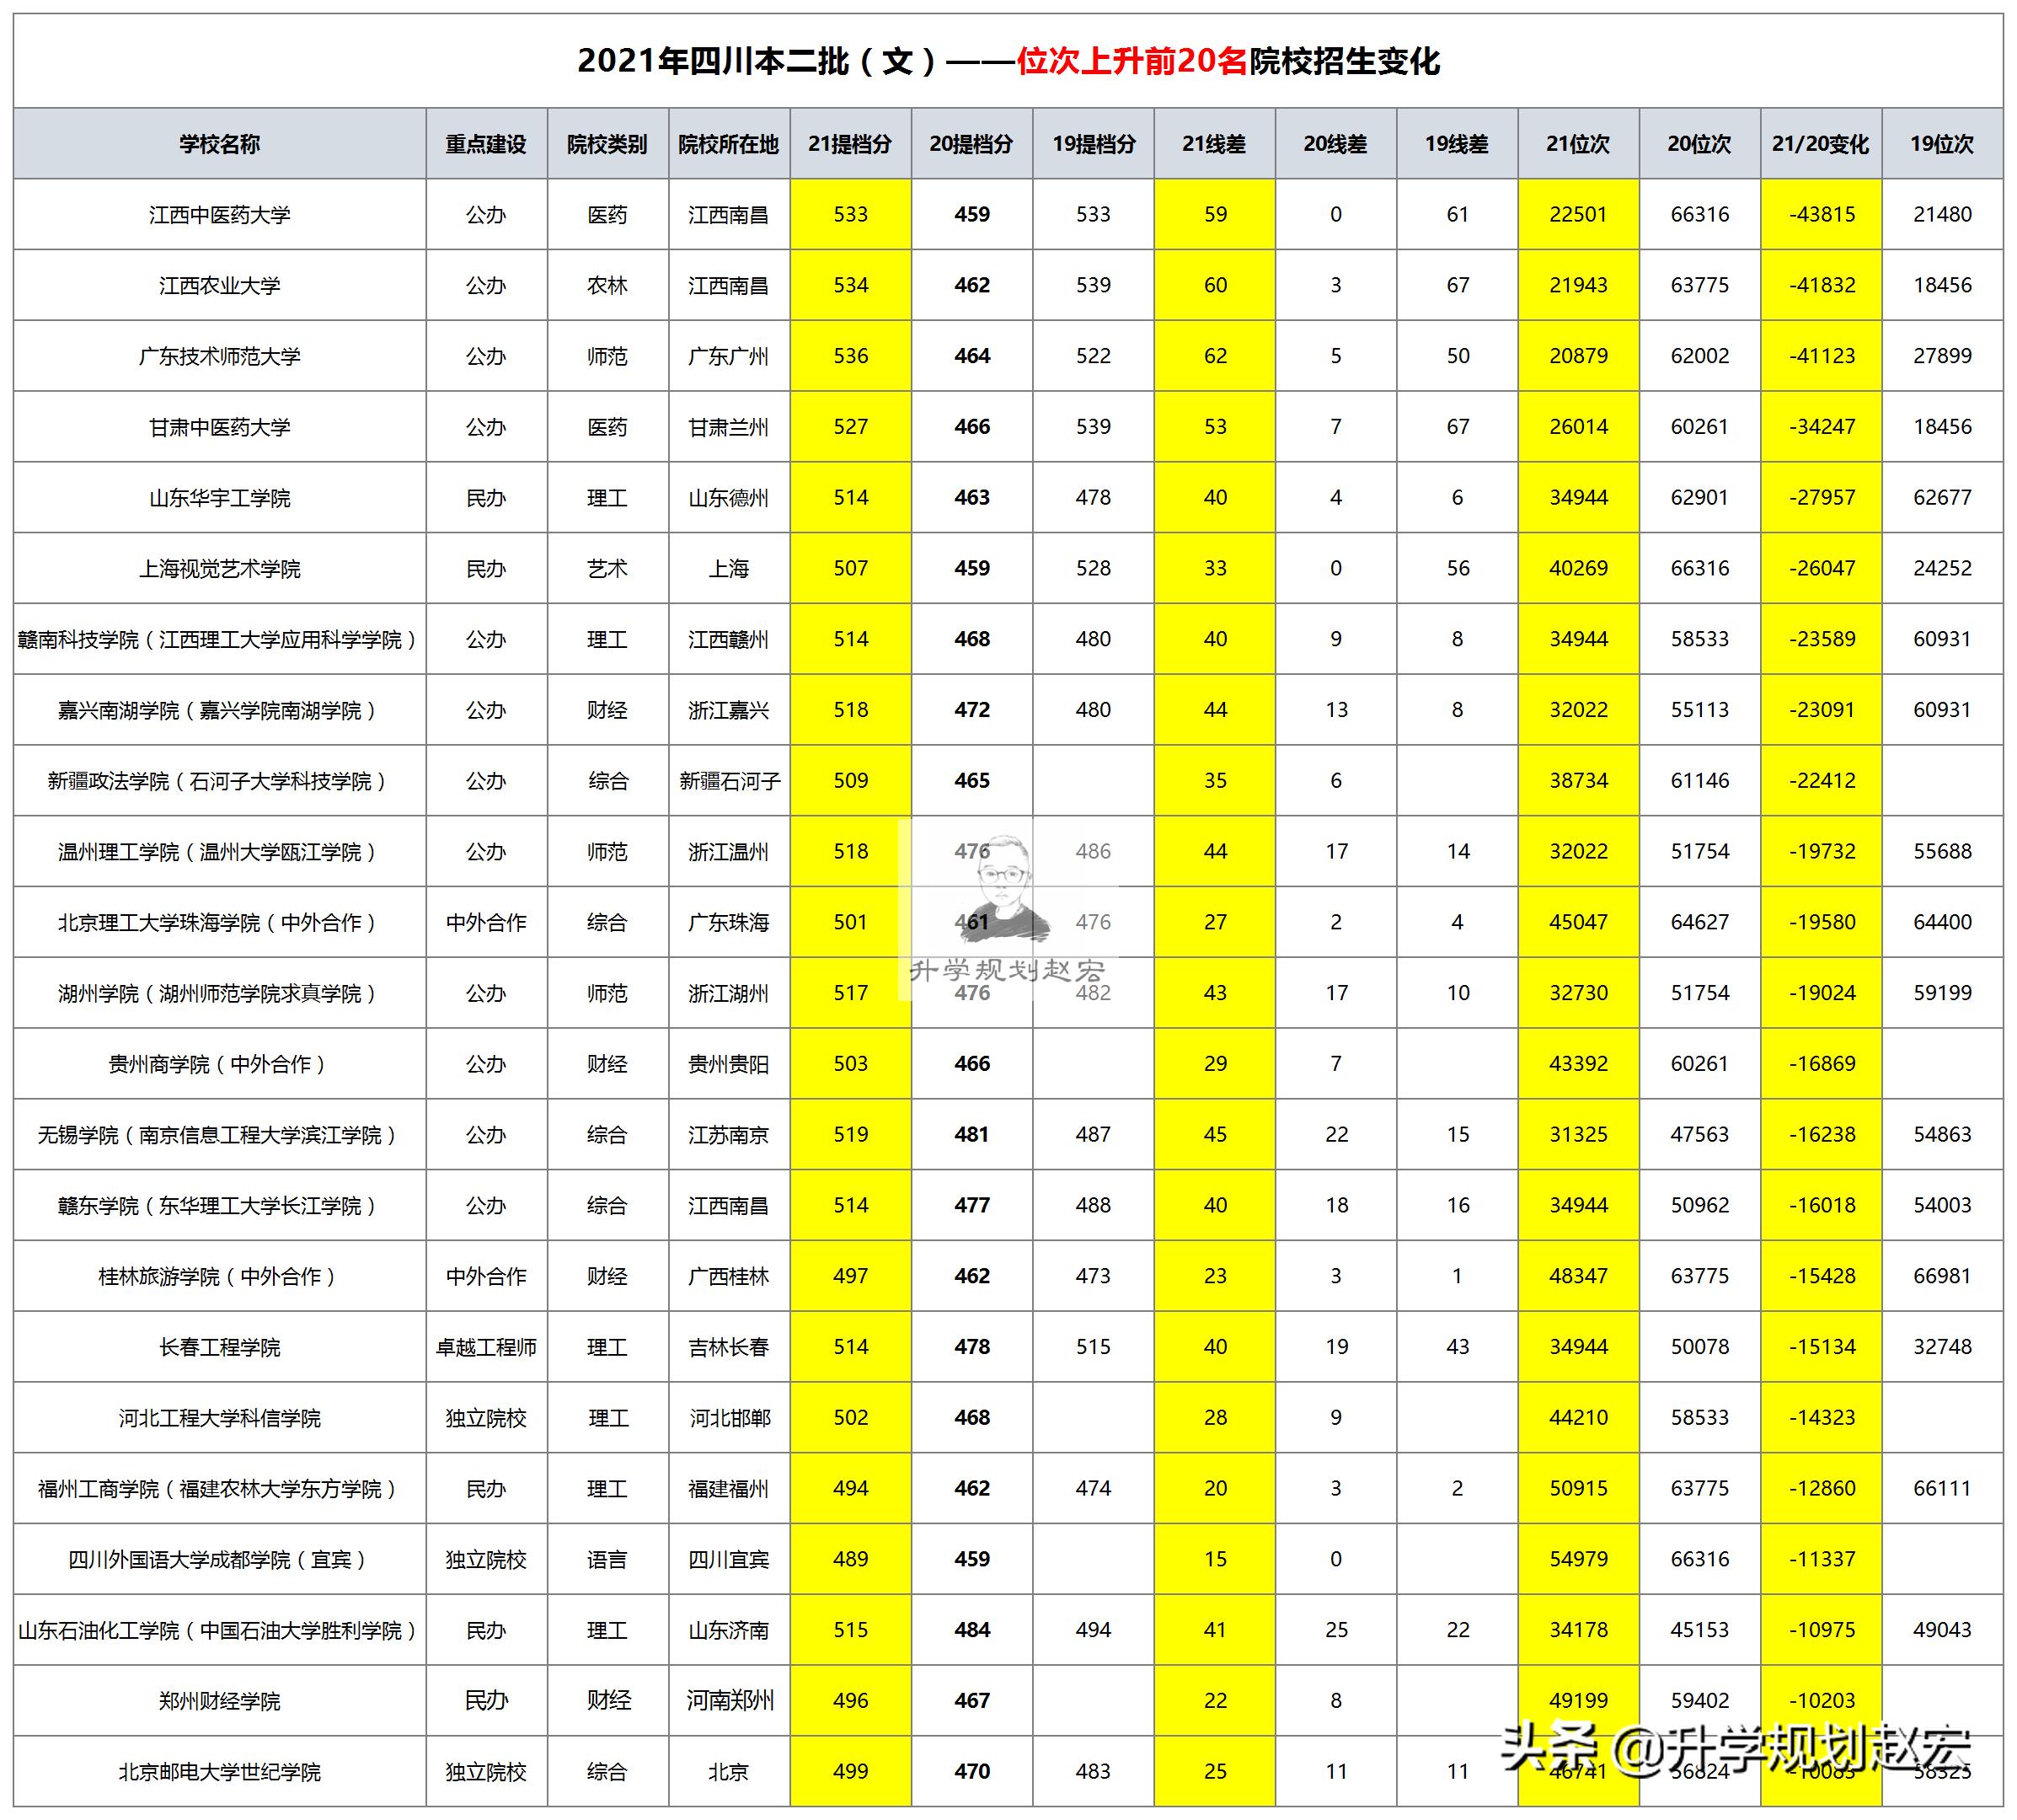Click the school name 北京邮电大学世纪学院
The width and height of the screenshot is (2017, 1820).
pyautogui.click(x=218, y=1771)
